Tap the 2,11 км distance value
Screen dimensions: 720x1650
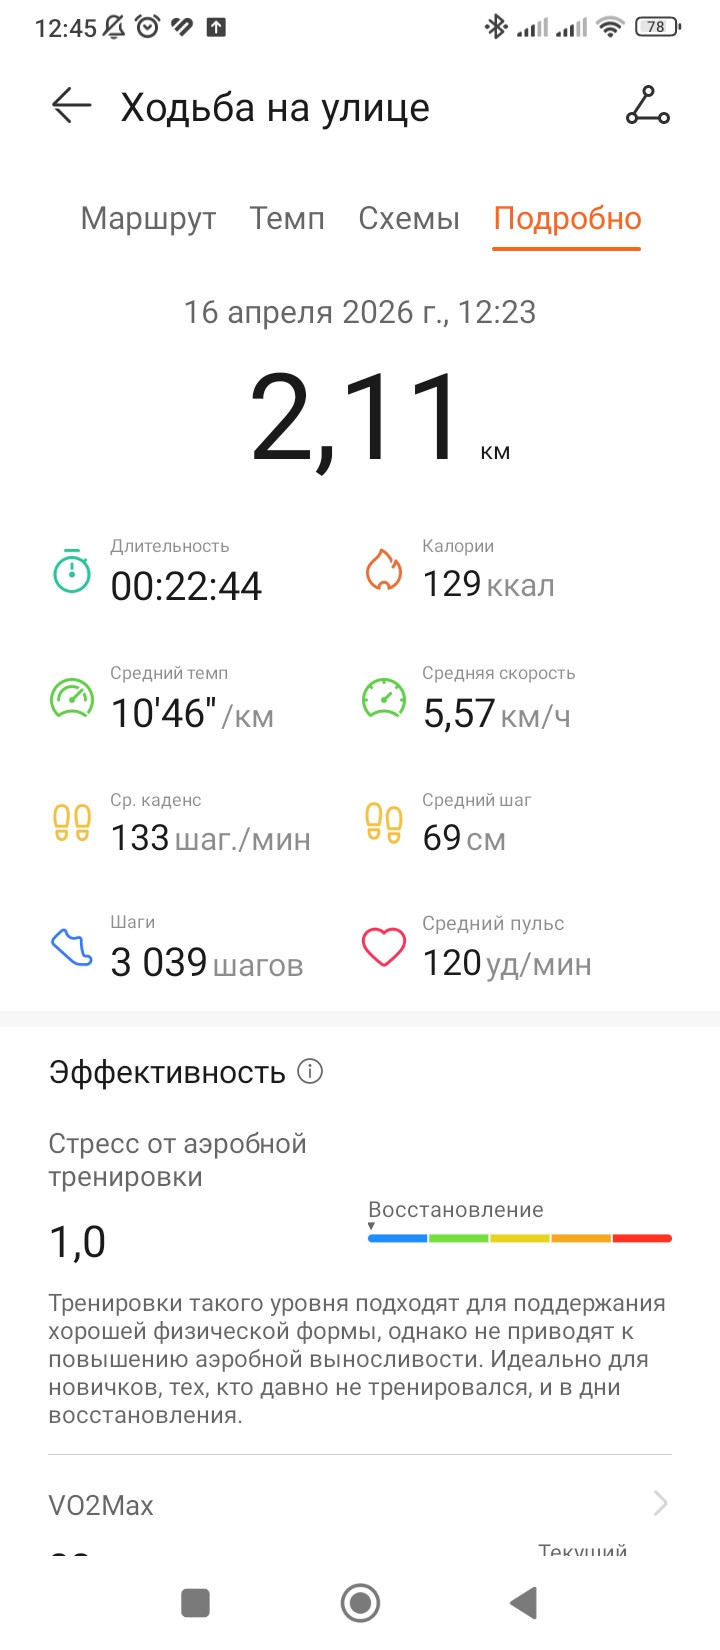click(x=381, y=418)
